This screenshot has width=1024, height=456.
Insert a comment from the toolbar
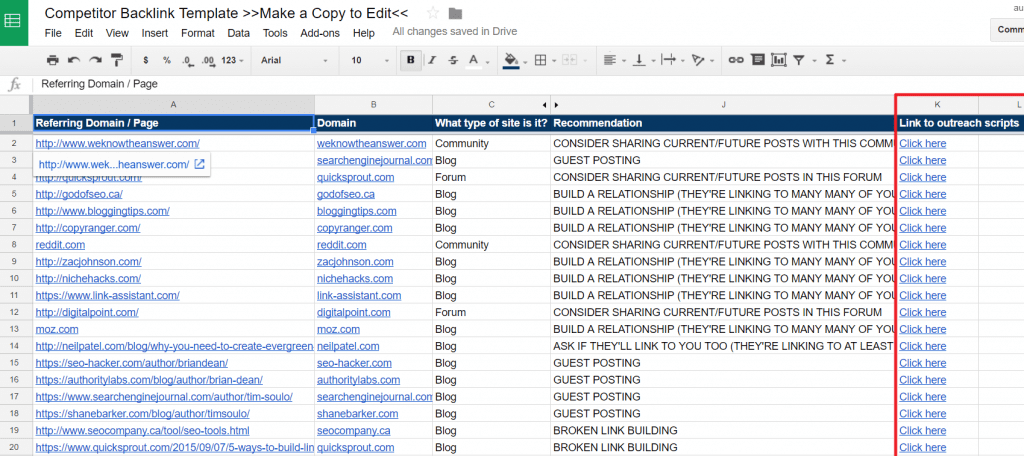click(x=758, y=60)
